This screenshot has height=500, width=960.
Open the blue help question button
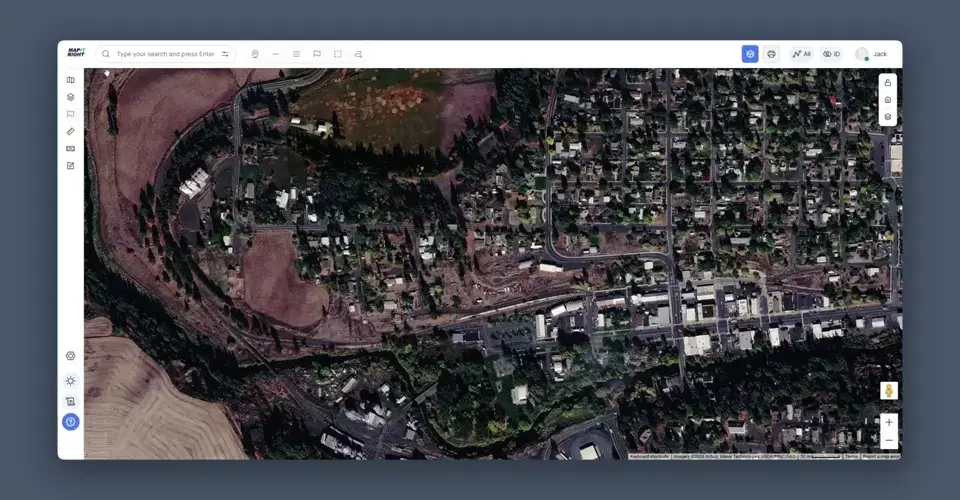[x=70, y=422]
